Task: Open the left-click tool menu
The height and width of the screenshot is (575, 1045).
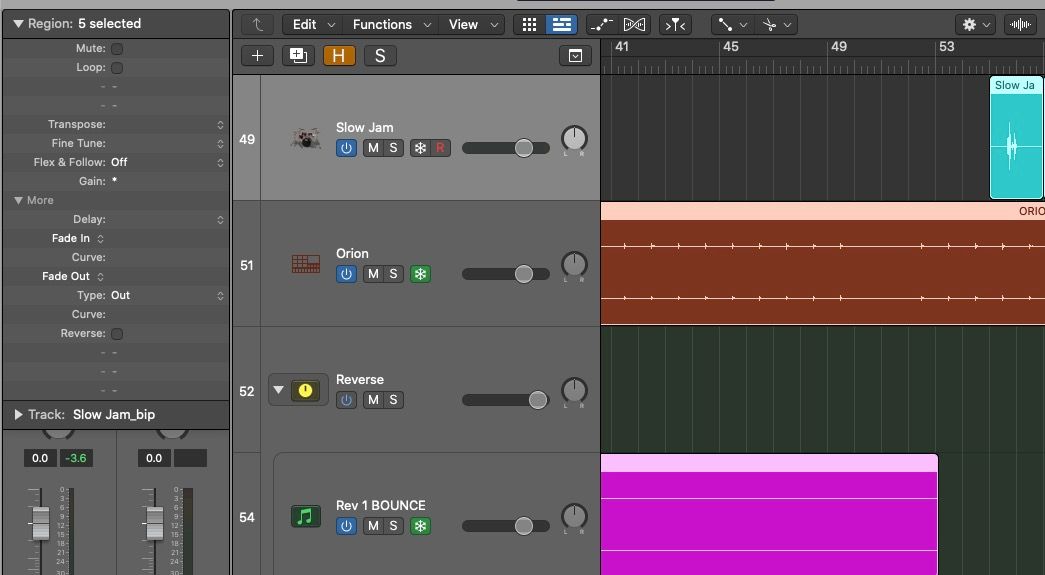Action: point(732,25)
